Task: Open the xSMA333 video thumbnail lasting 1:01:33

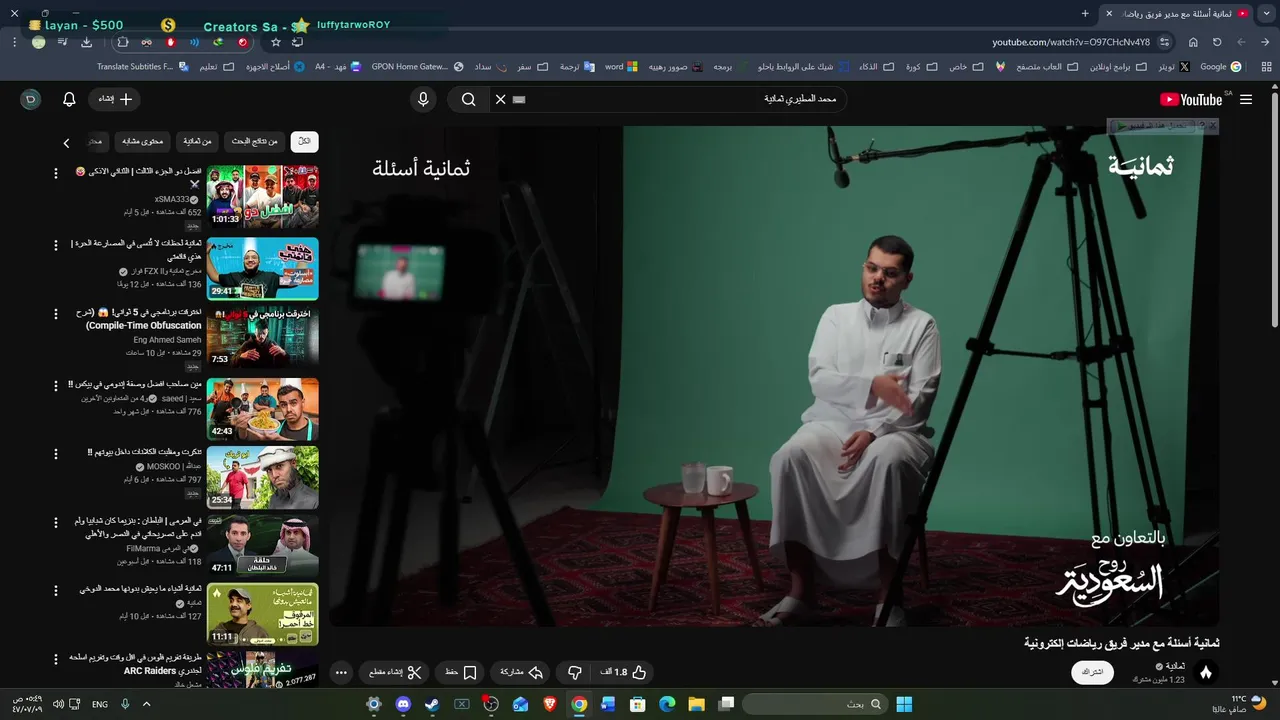Action: click(263, 196)
